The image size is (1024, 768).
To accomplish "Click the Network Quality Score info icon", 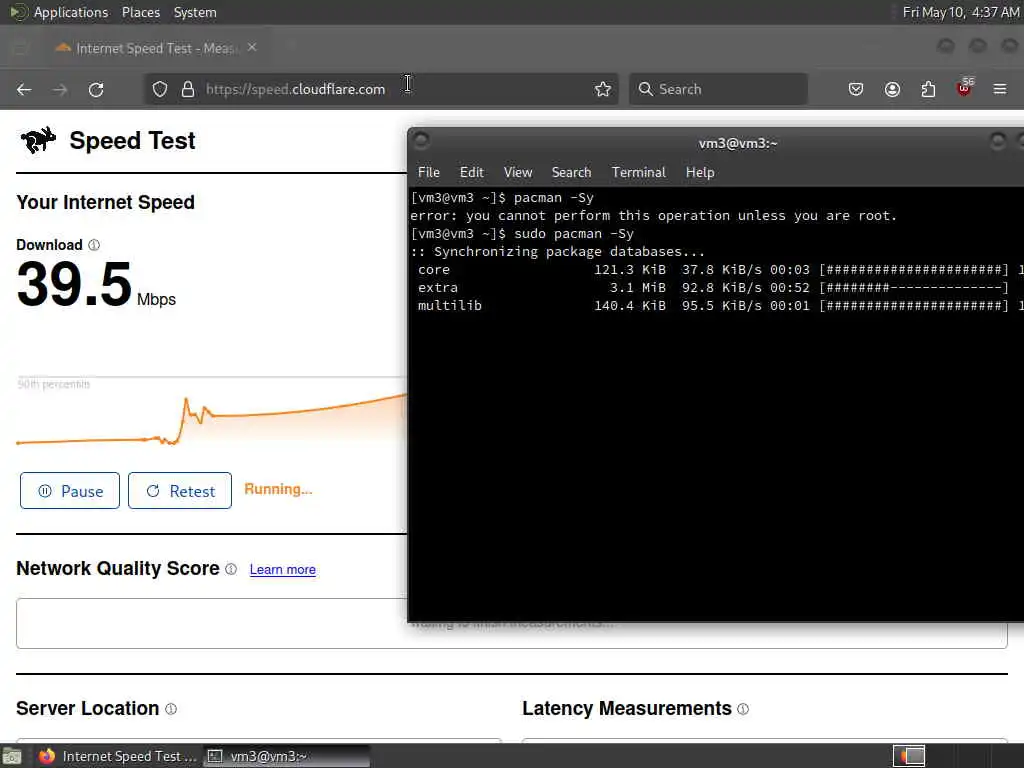I will 231,569.
